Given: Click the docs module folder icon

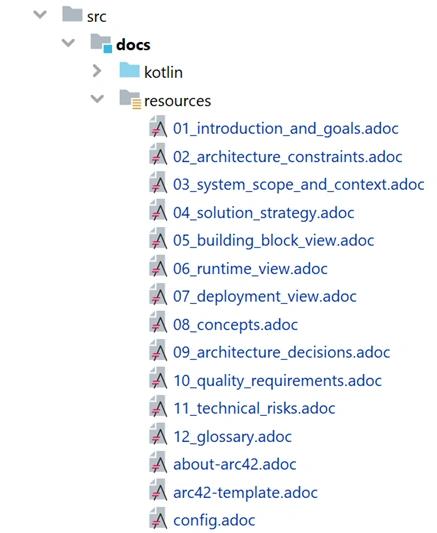Looking at the screenshot, I should [x=101, y=43].
